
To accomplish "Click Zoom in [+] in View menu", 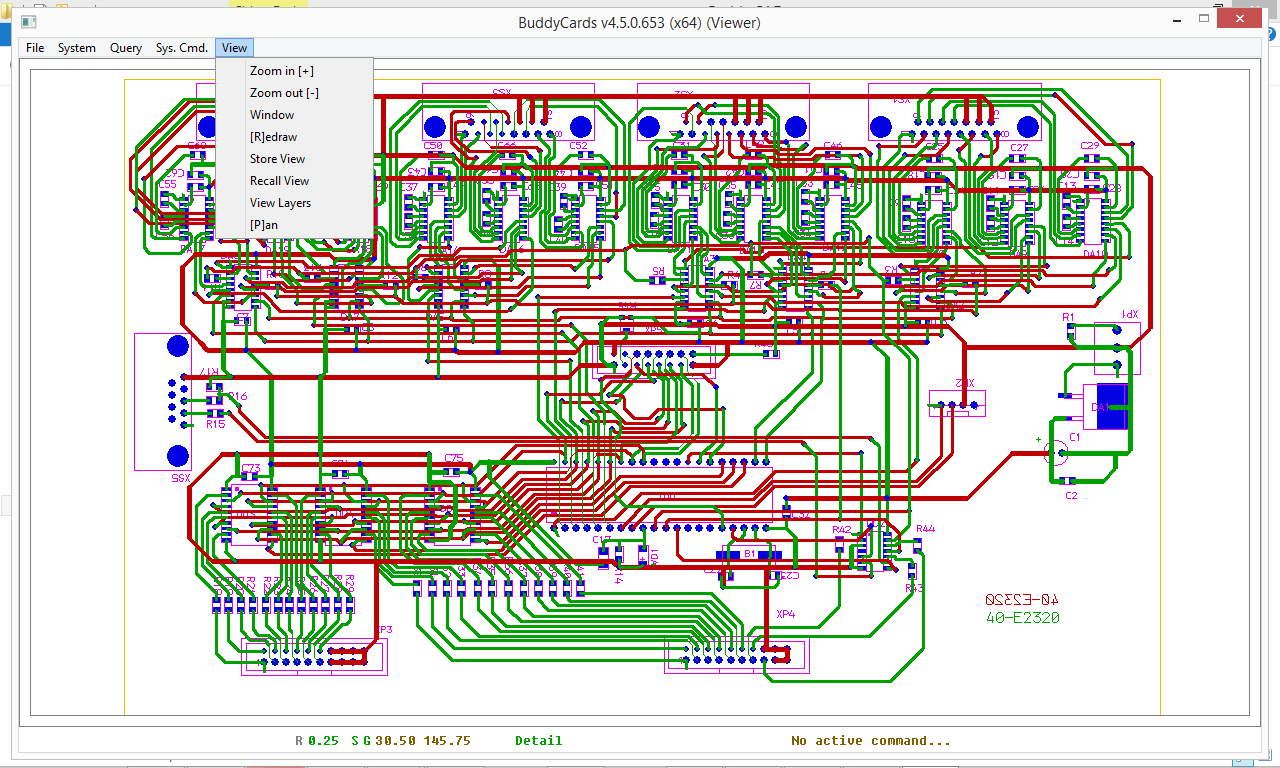I will pos(281,71).
